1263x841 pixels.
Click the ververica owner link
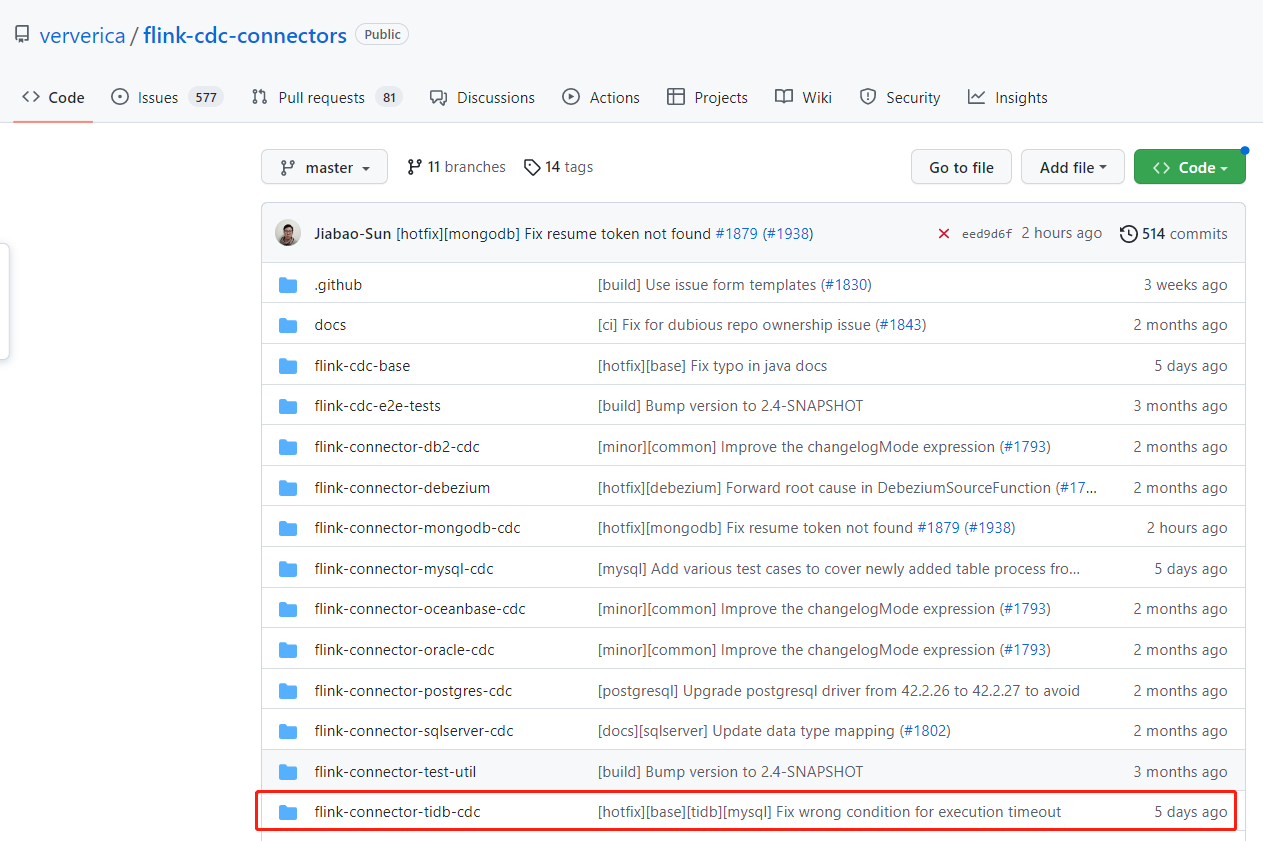(82, 36)
